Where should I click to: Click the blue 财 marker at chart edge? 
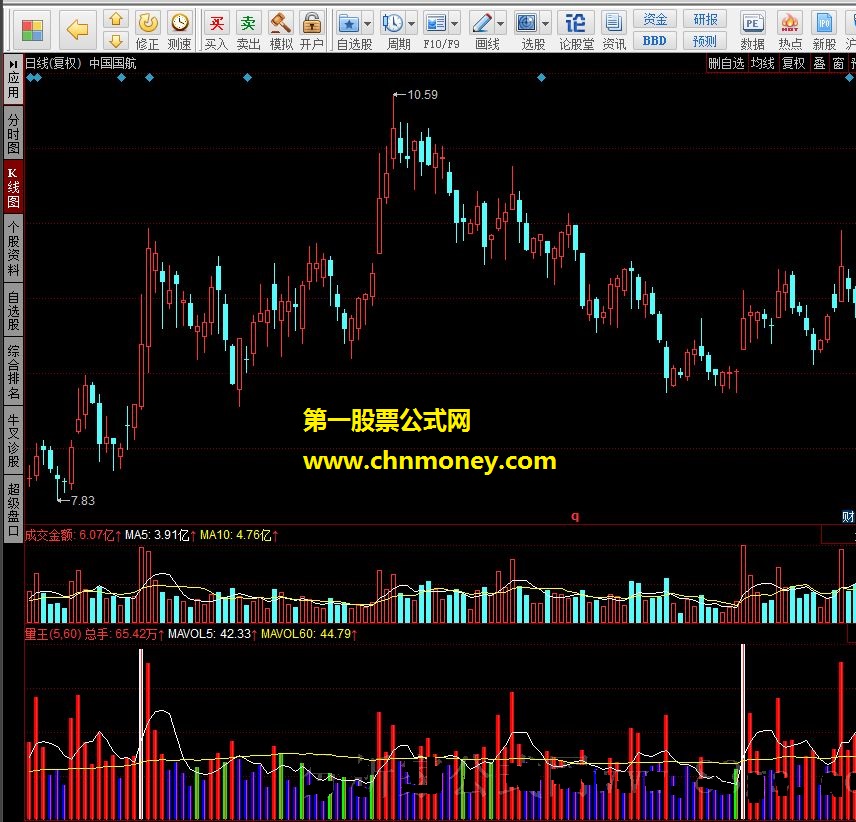click(x=848, y=516)
